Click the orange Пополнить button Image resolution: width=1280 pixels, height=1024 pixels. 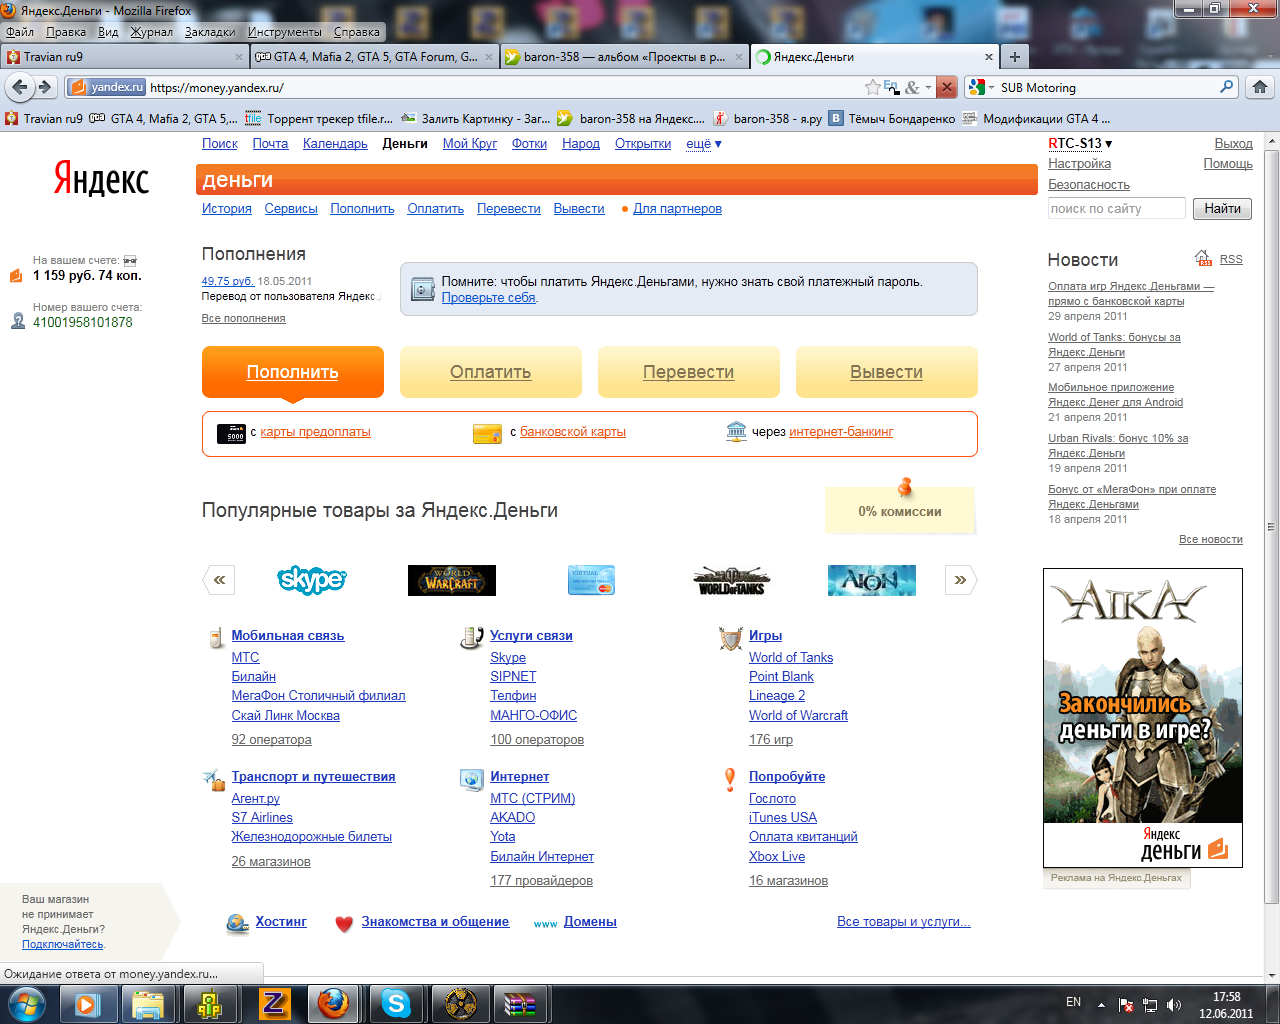293,372
